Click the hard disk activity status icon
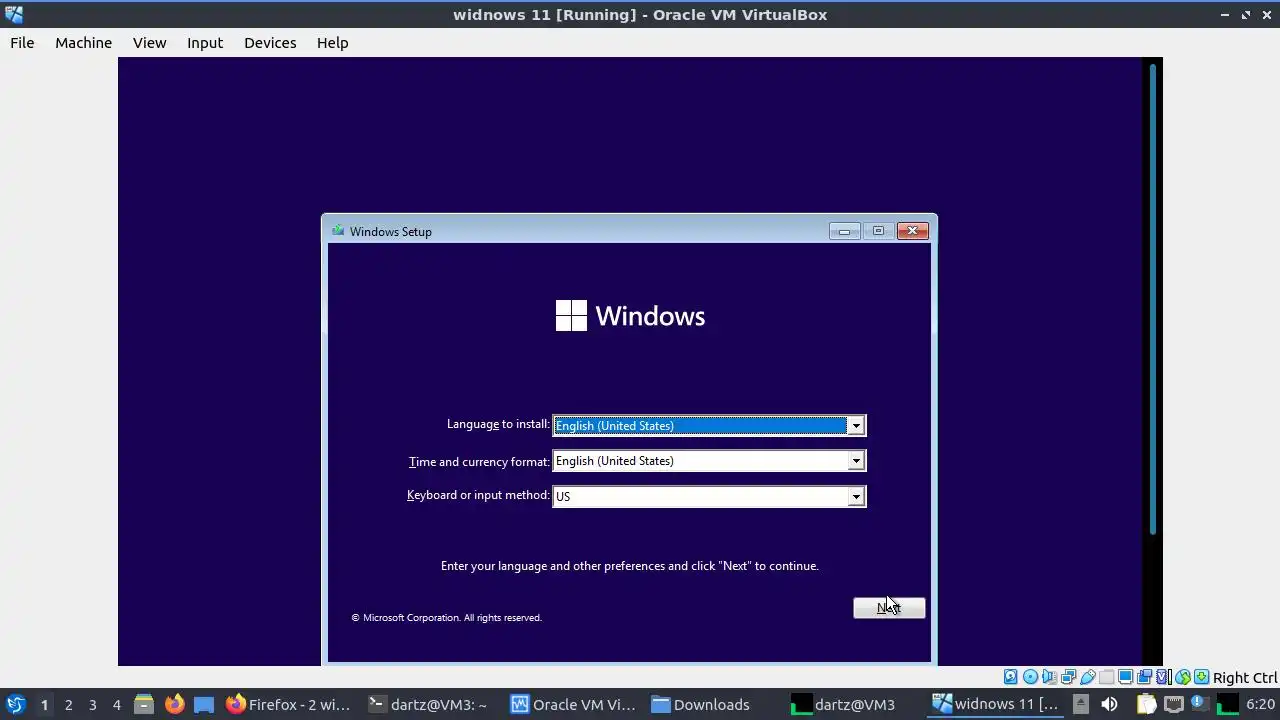1280x720 pixels. [x=1011, y=677]
